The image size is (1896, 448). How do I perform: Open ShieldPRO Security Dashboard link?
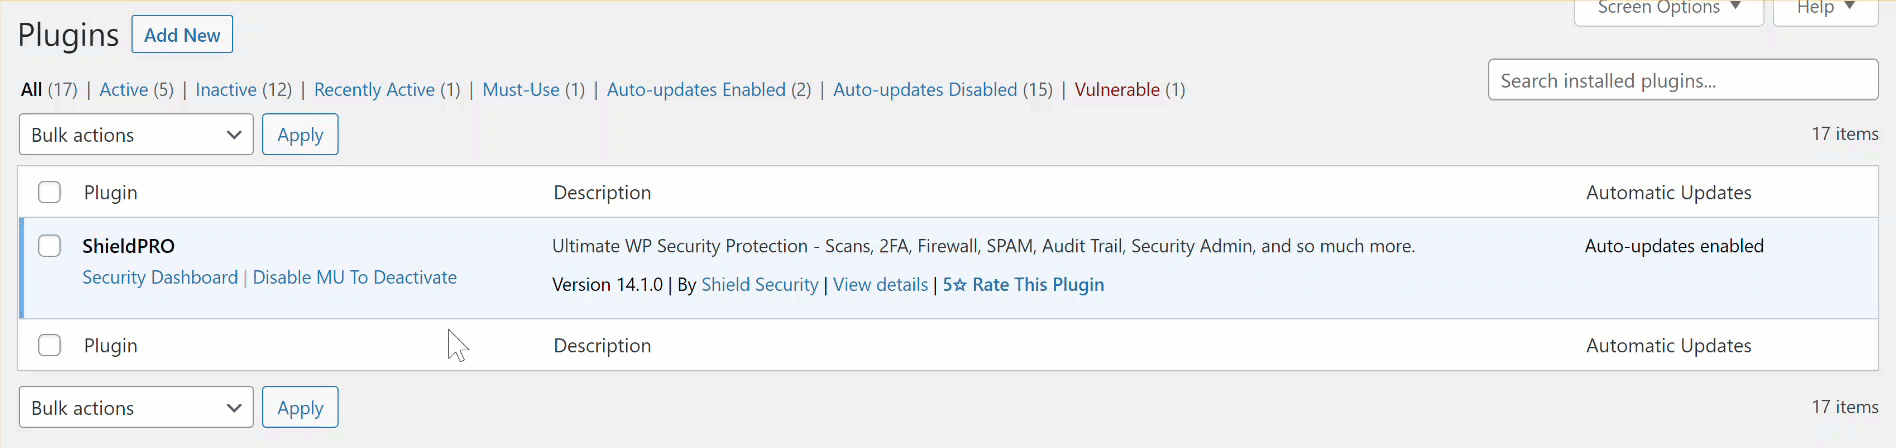coord(160,278)
